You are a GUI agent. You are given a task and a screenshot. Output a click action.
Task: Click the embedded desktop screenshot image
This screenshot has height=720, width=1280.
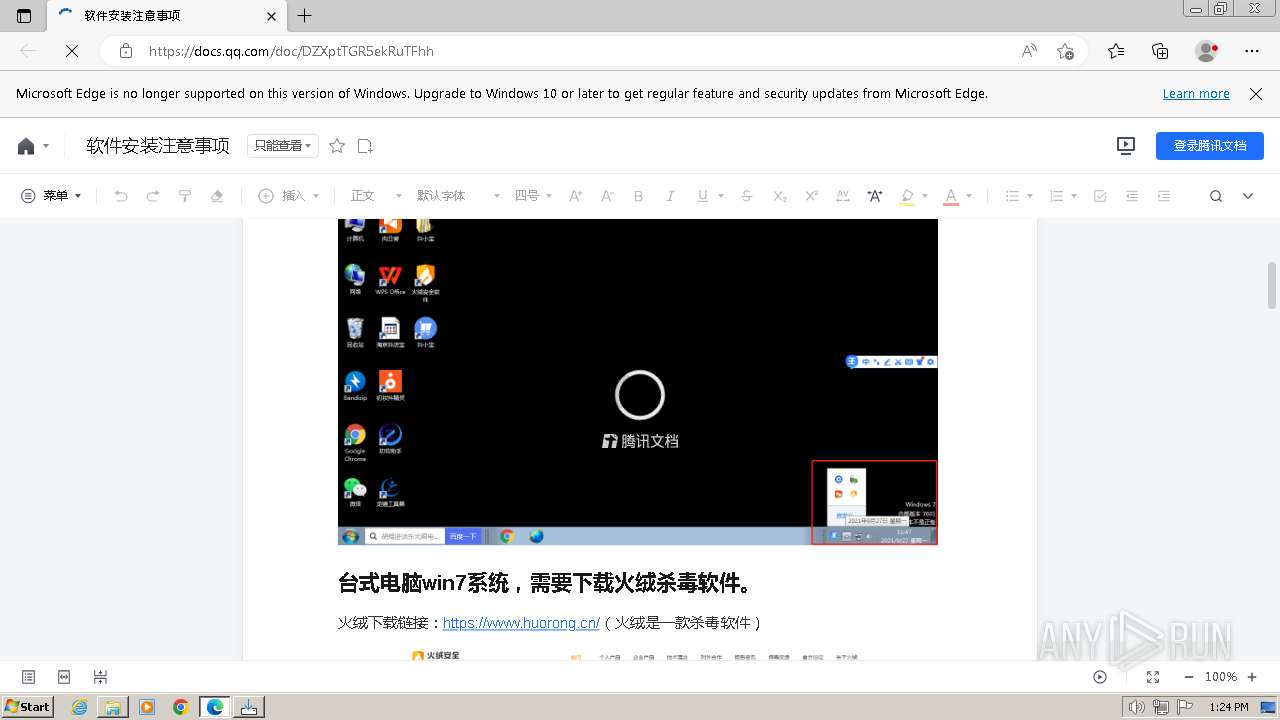tap(638, 382)
